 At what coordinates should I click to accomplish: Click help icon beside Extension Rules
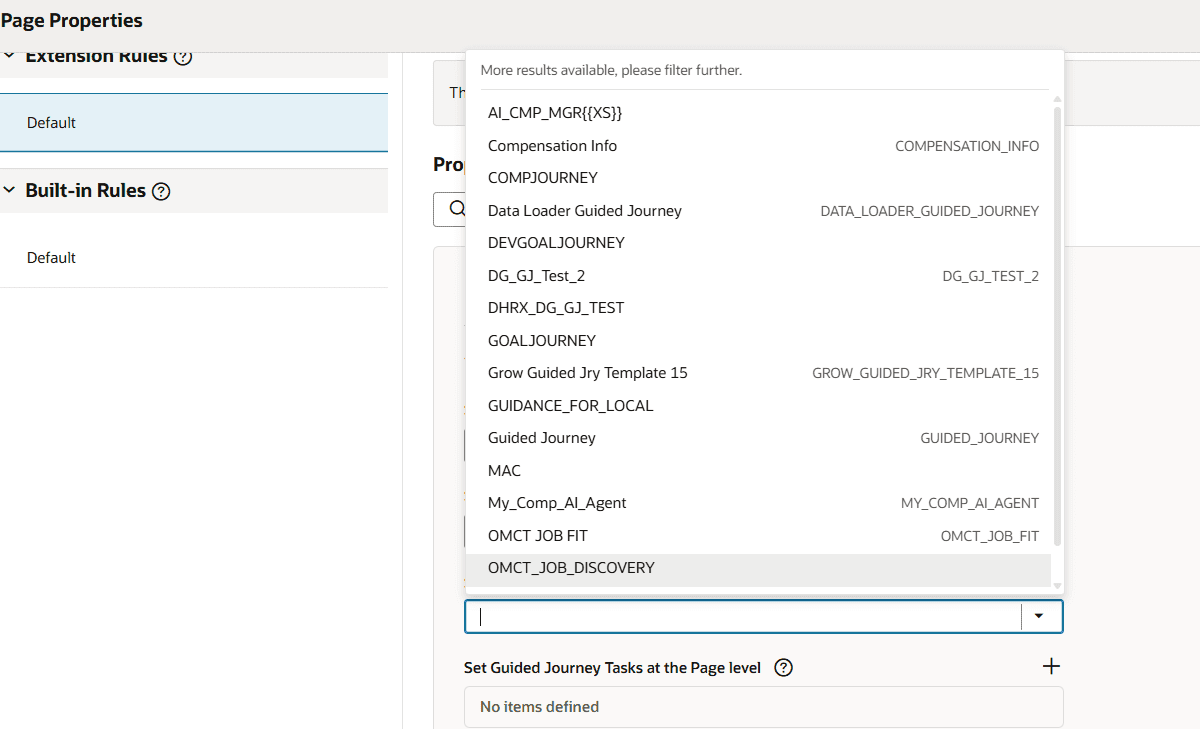click(x=183, y=57)
